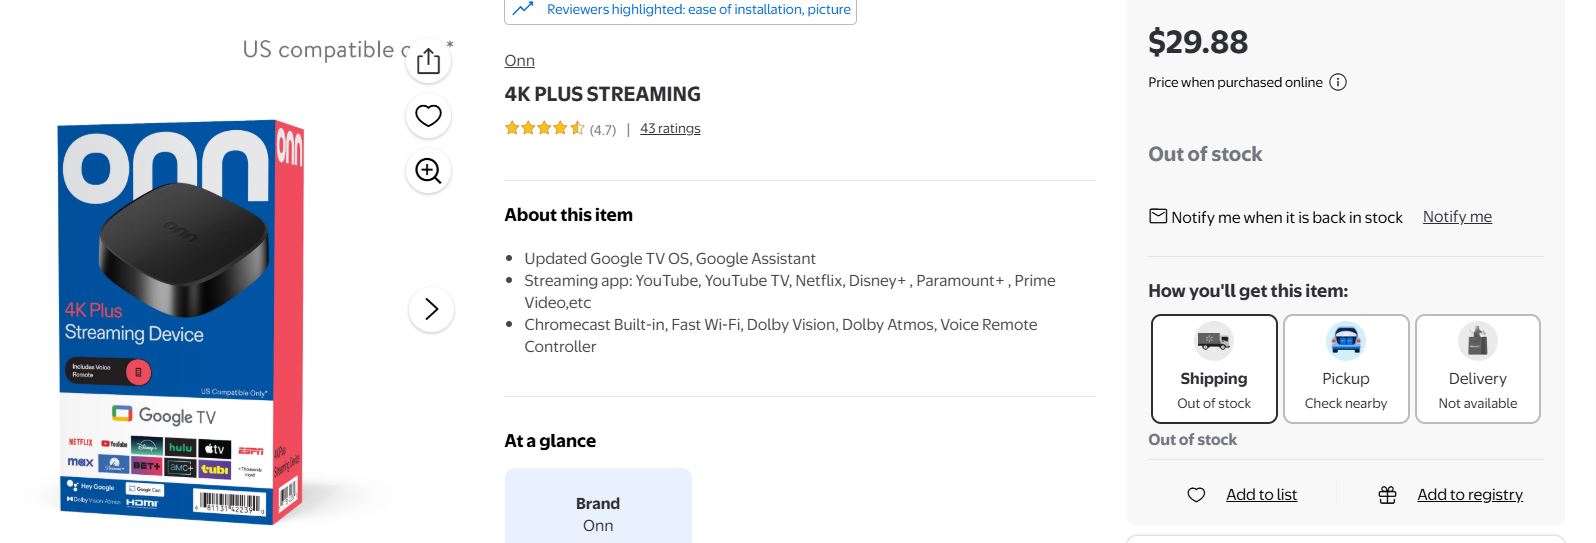Add item to favorites with heart icon
The image size is (1596, 543).
tap(428, 116)
